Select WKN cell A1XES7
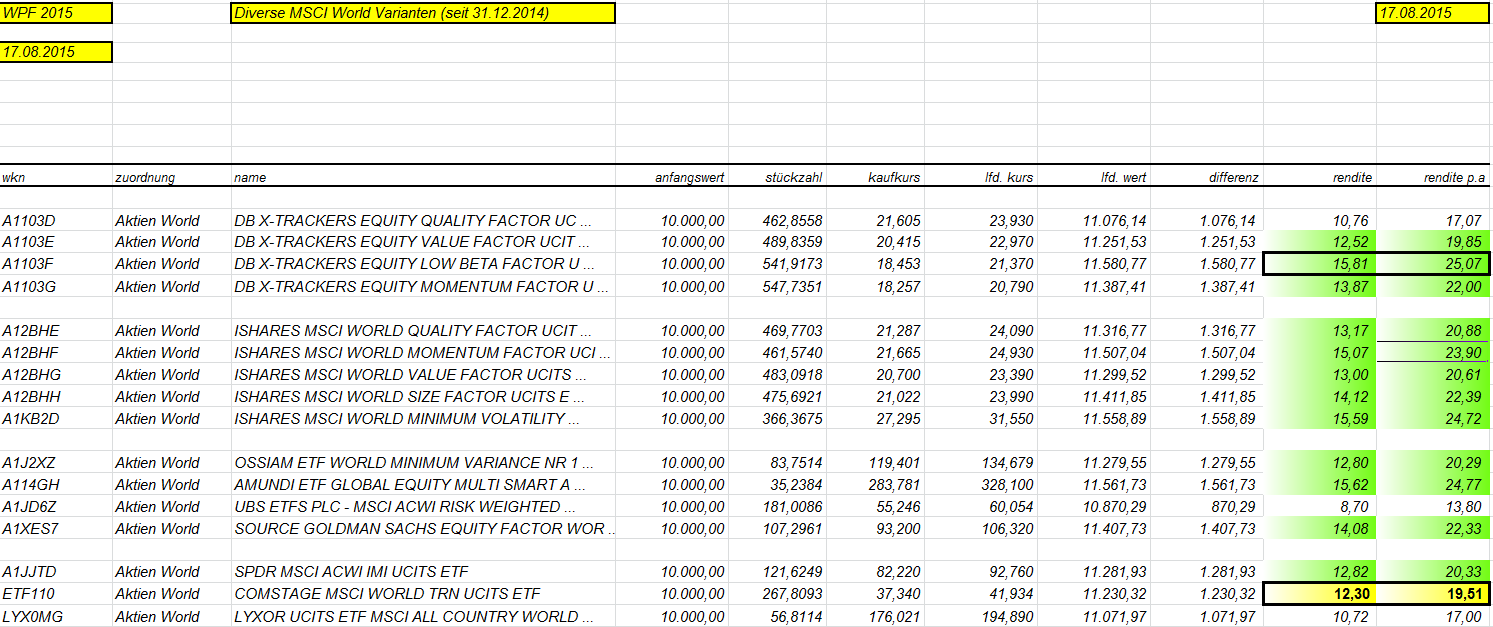This screenshot has width=1493, height=627. click(56, 528)
